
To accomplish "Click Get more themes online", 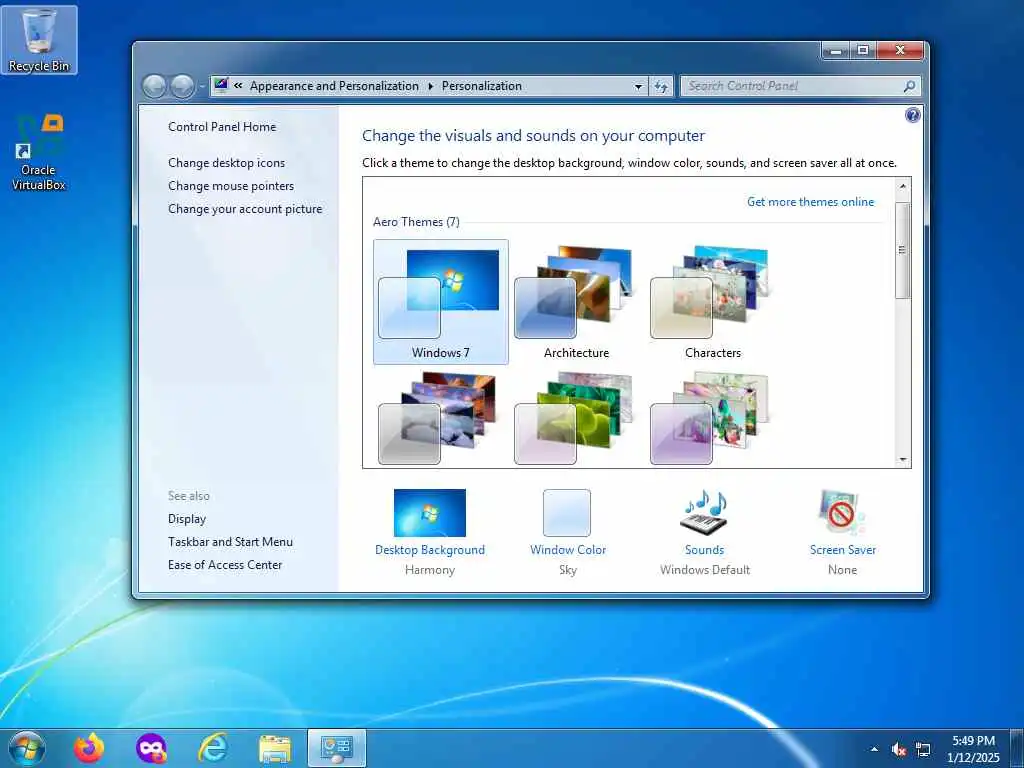I will point(810,202).
